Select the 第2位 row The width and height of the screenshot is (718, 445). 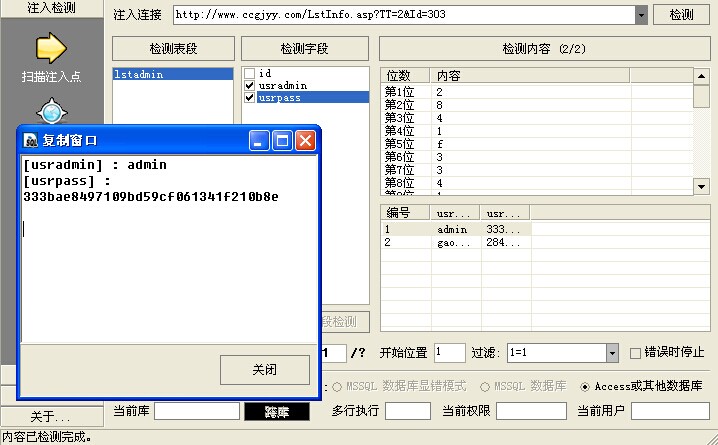(537, 105)
